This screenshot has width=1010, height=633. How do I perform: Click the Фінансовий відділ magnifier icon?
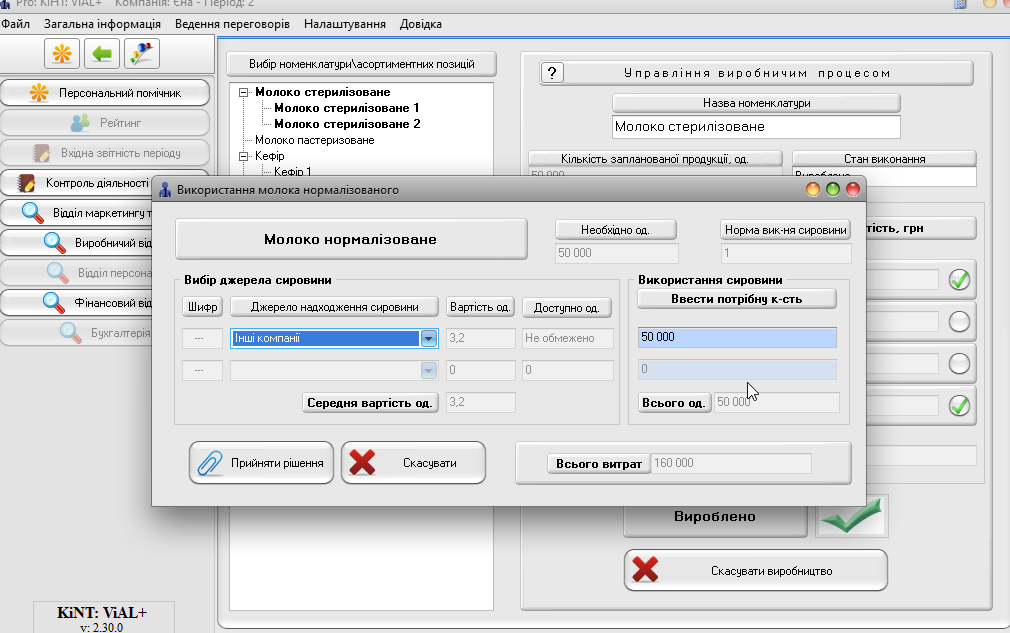click(x=53, y=303)
